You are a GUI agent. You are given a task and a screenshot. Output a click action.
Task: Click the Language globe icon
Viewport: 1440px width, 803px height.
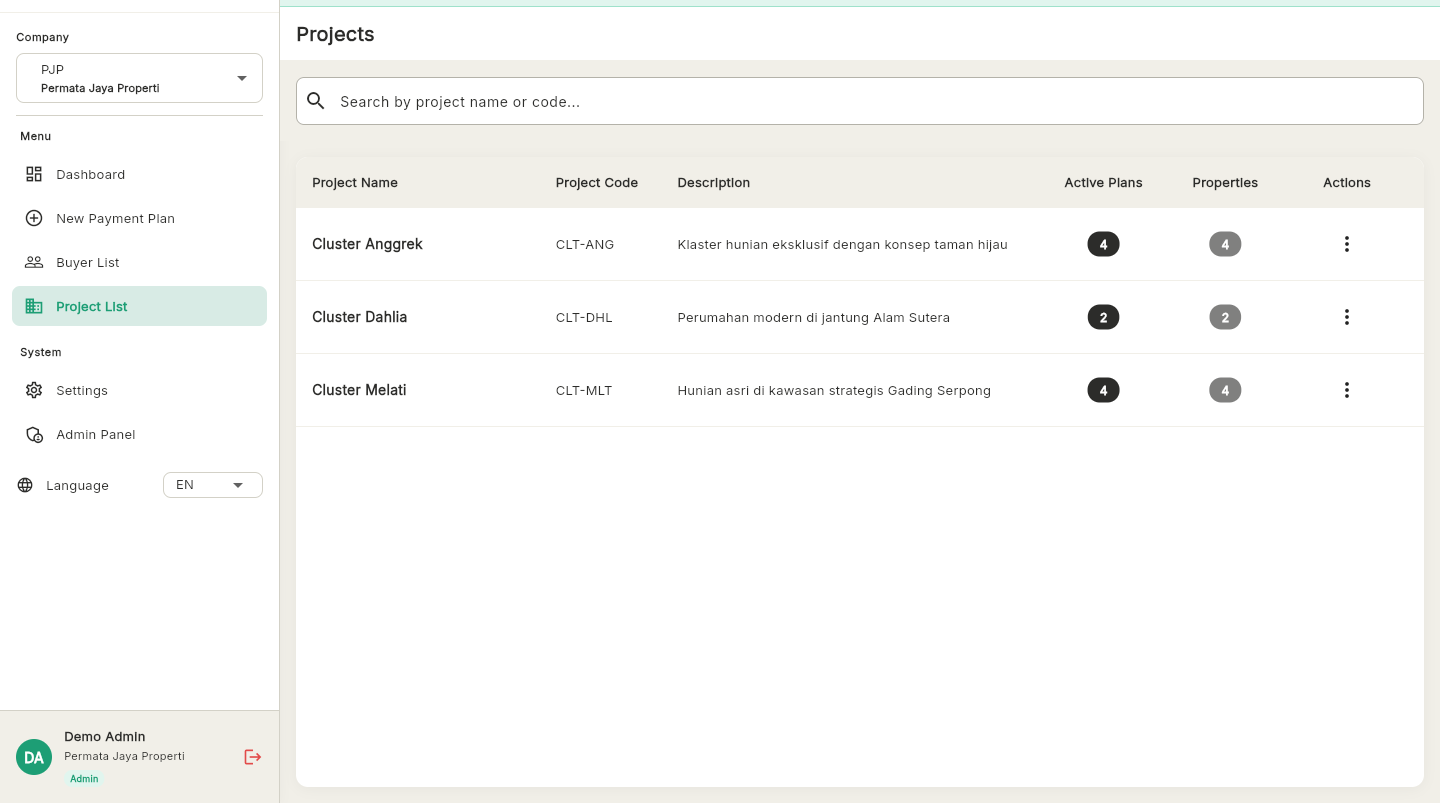point(23,485)
